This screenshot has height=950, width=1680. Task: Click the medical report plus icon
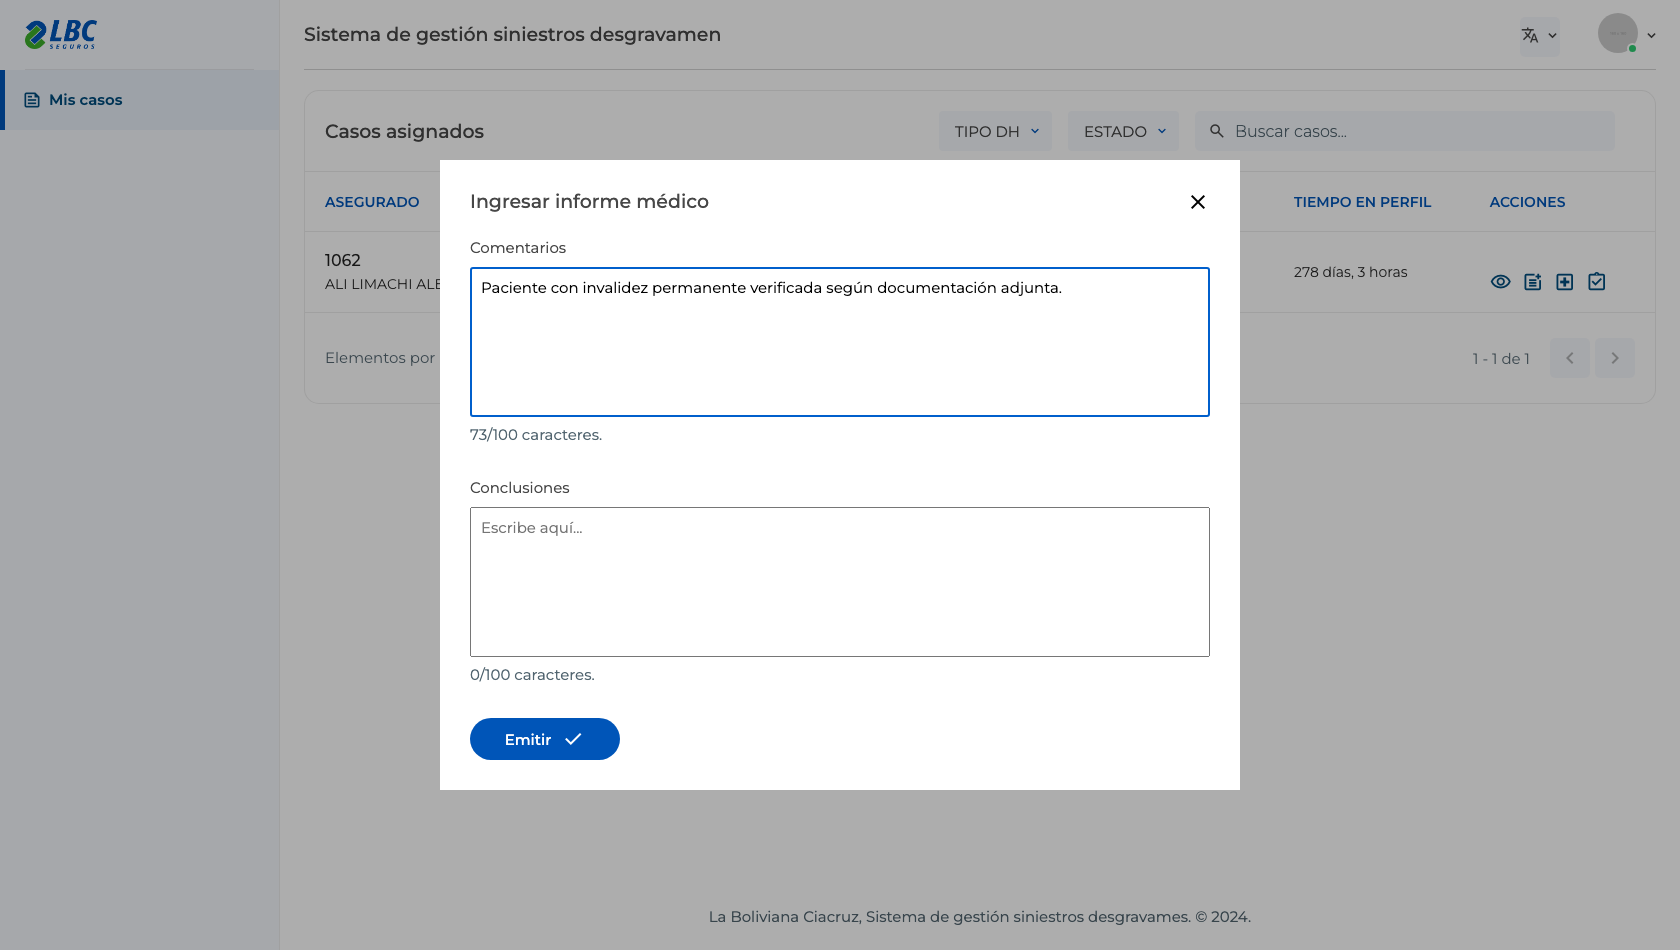(1565, 282)
